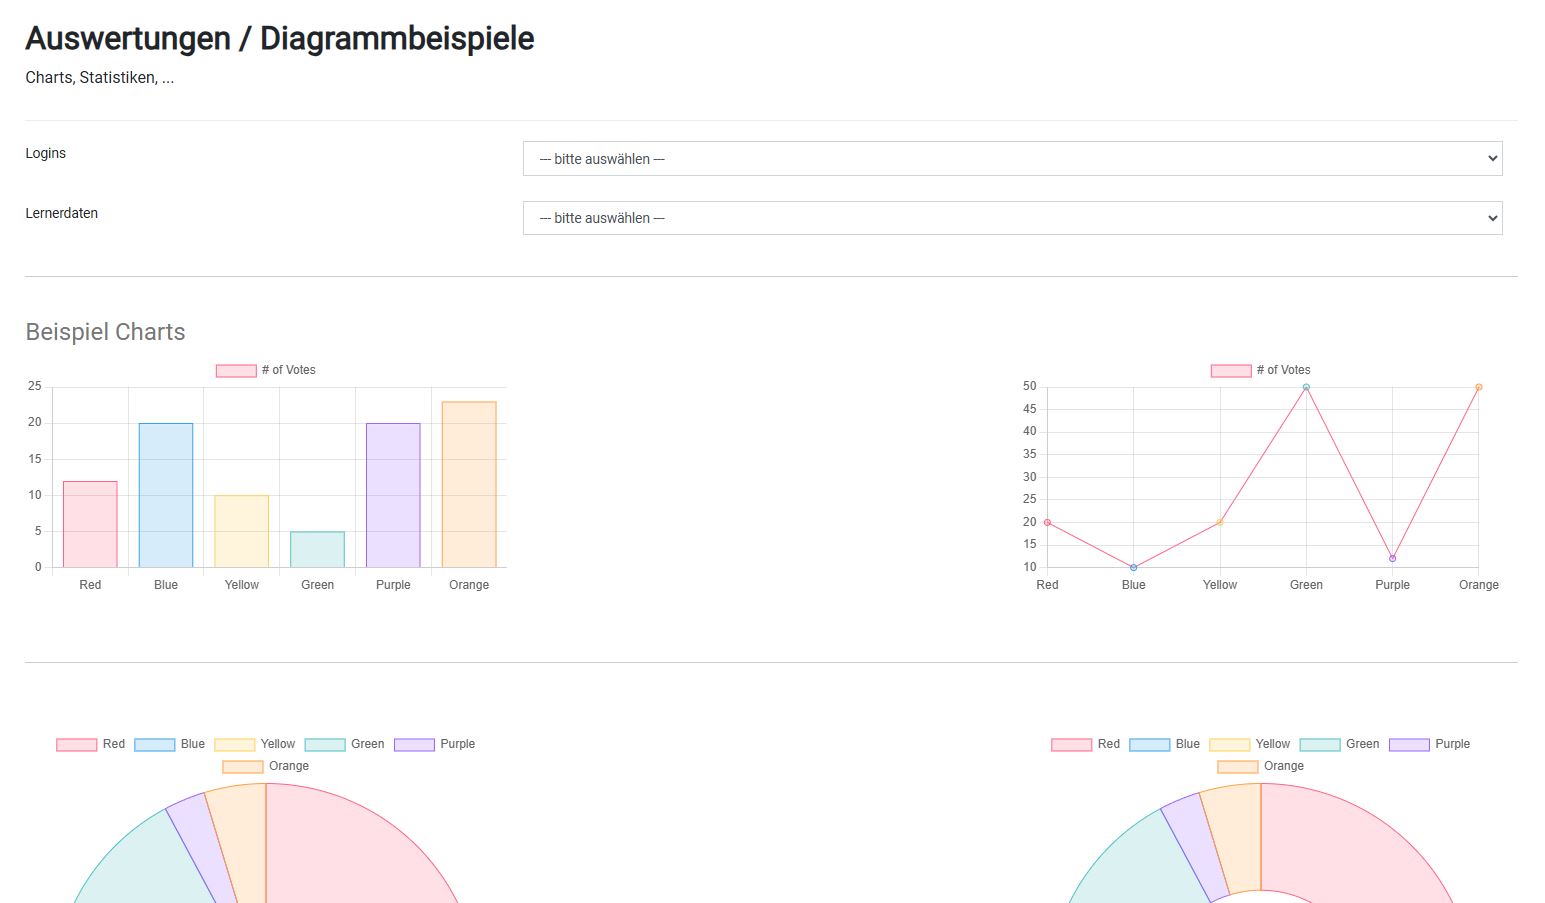Click the Blue data point on line chart

1133,567
